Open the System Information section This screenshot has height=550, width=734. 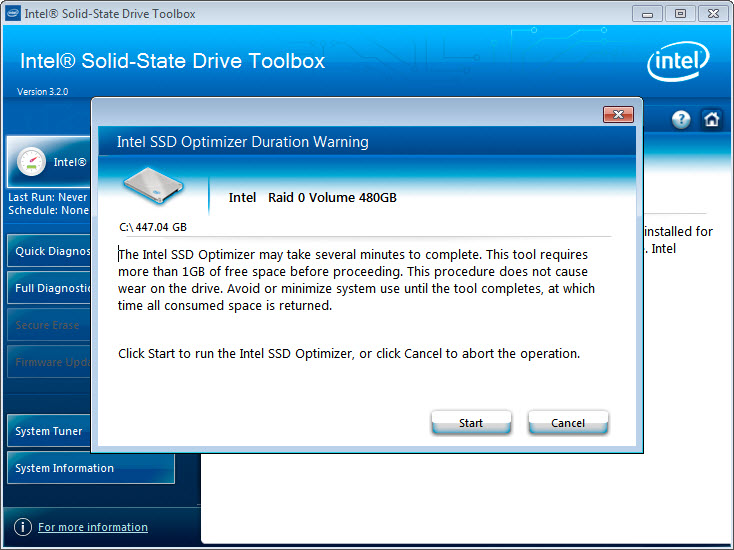point(91,468)
